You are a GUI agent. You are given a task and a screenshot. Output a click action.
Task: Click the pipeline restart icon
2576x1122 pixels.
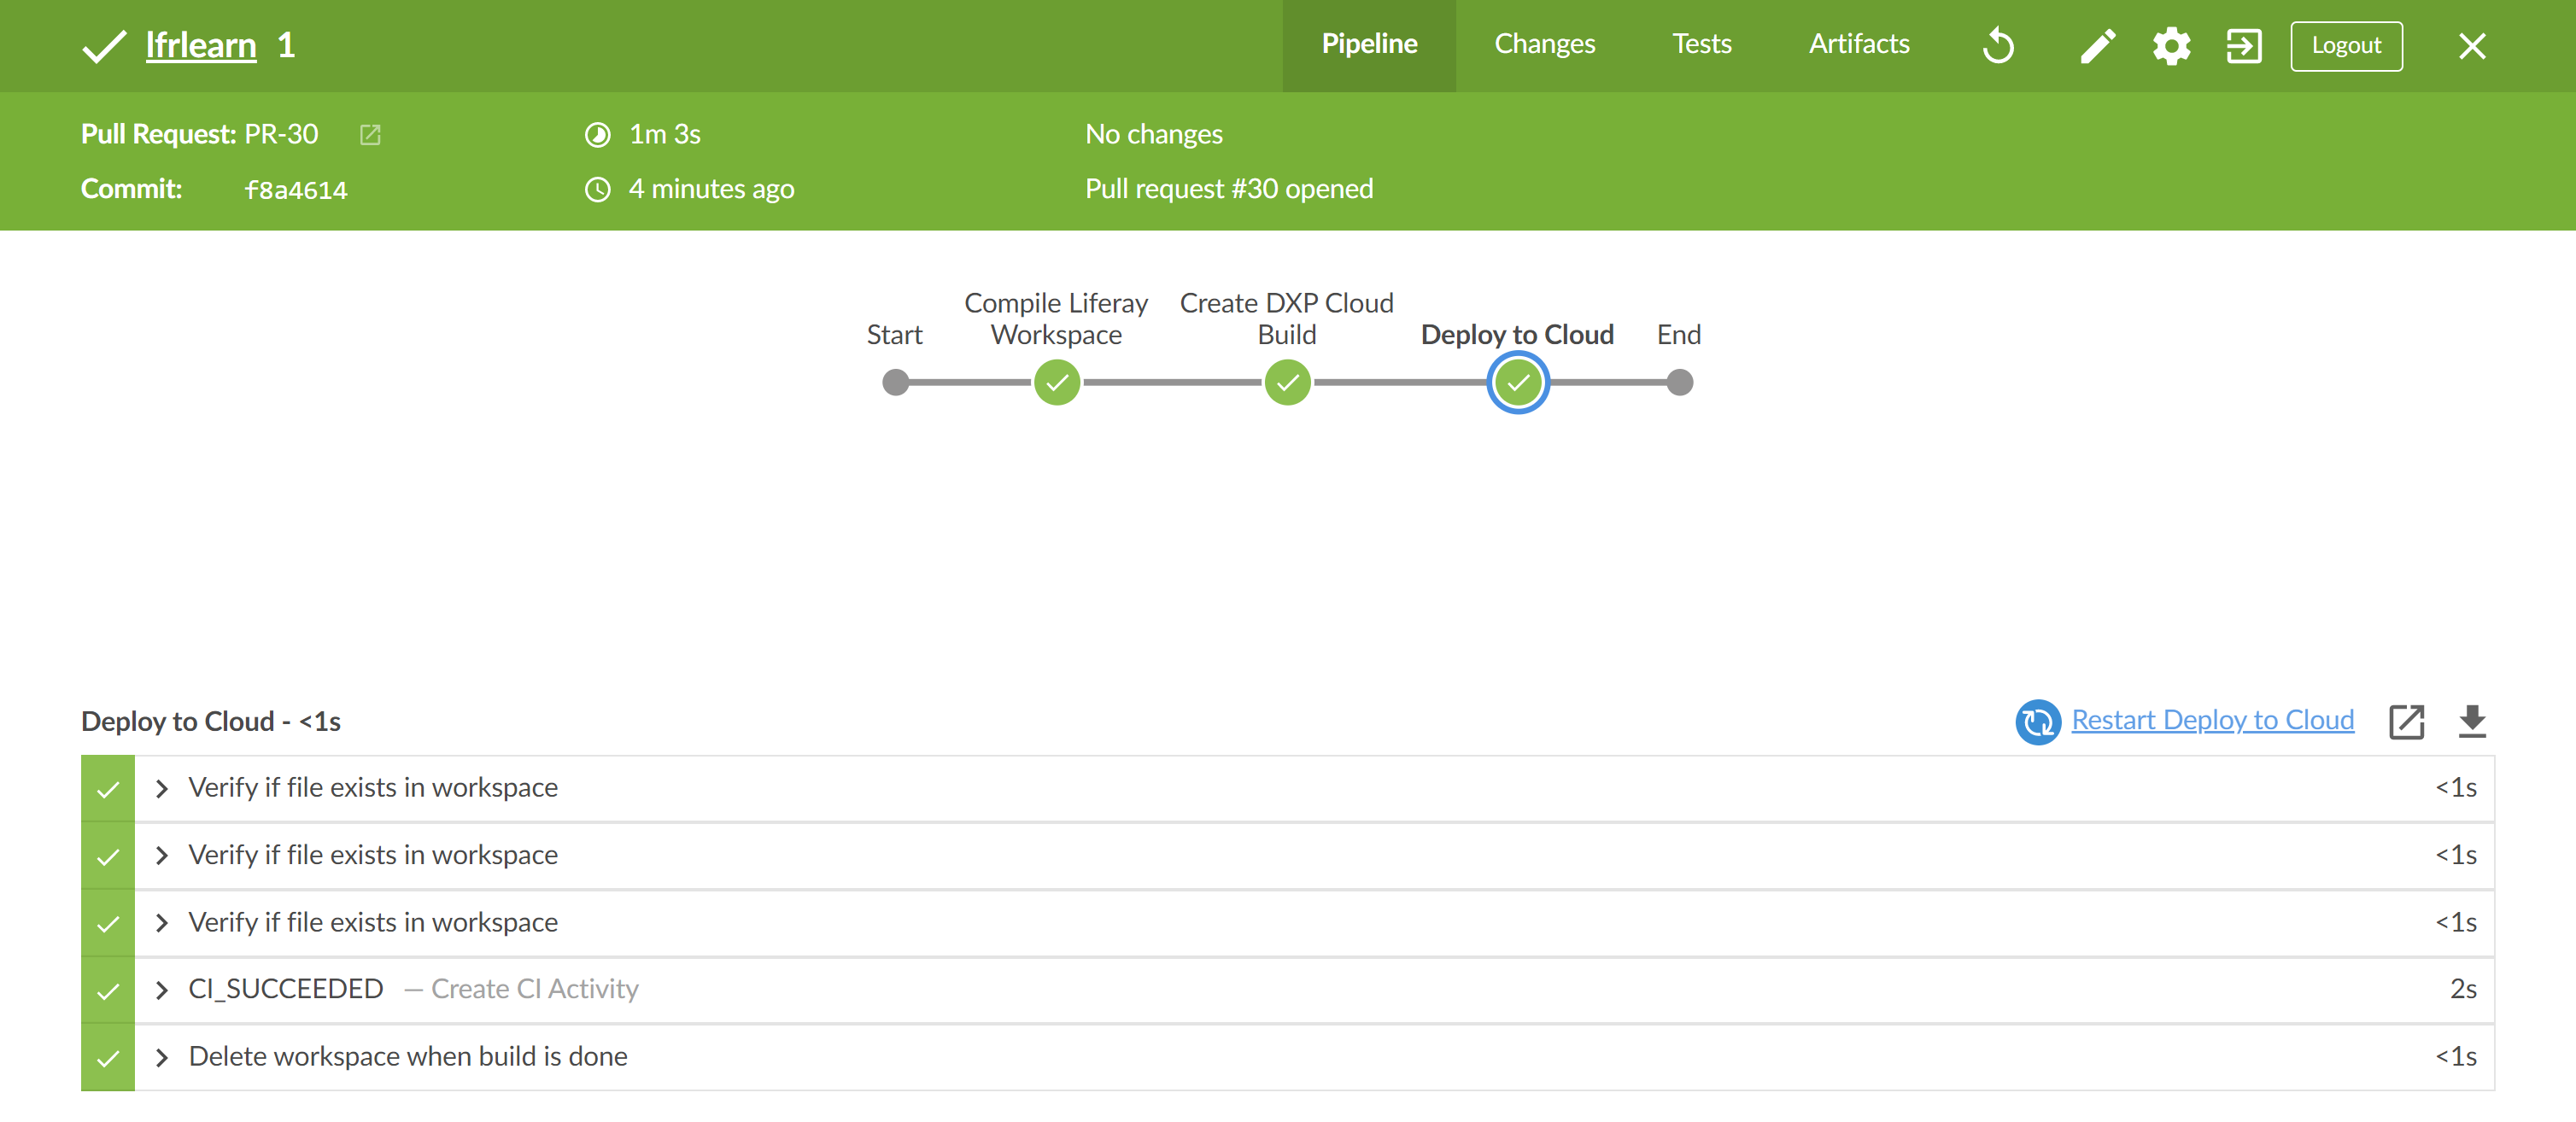[1999, 44]
